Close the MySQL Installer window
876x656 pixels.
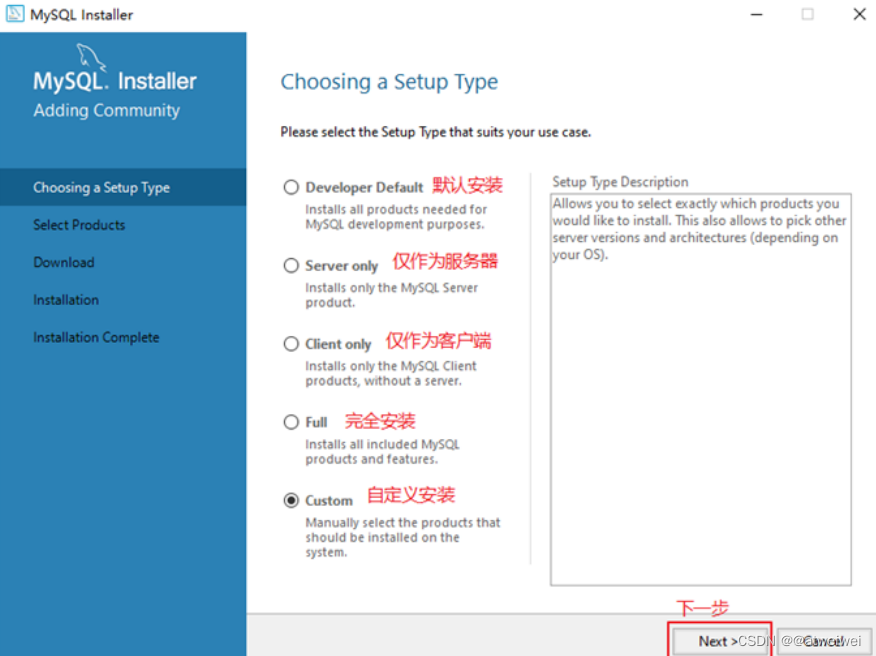click(x=859, y=15)
